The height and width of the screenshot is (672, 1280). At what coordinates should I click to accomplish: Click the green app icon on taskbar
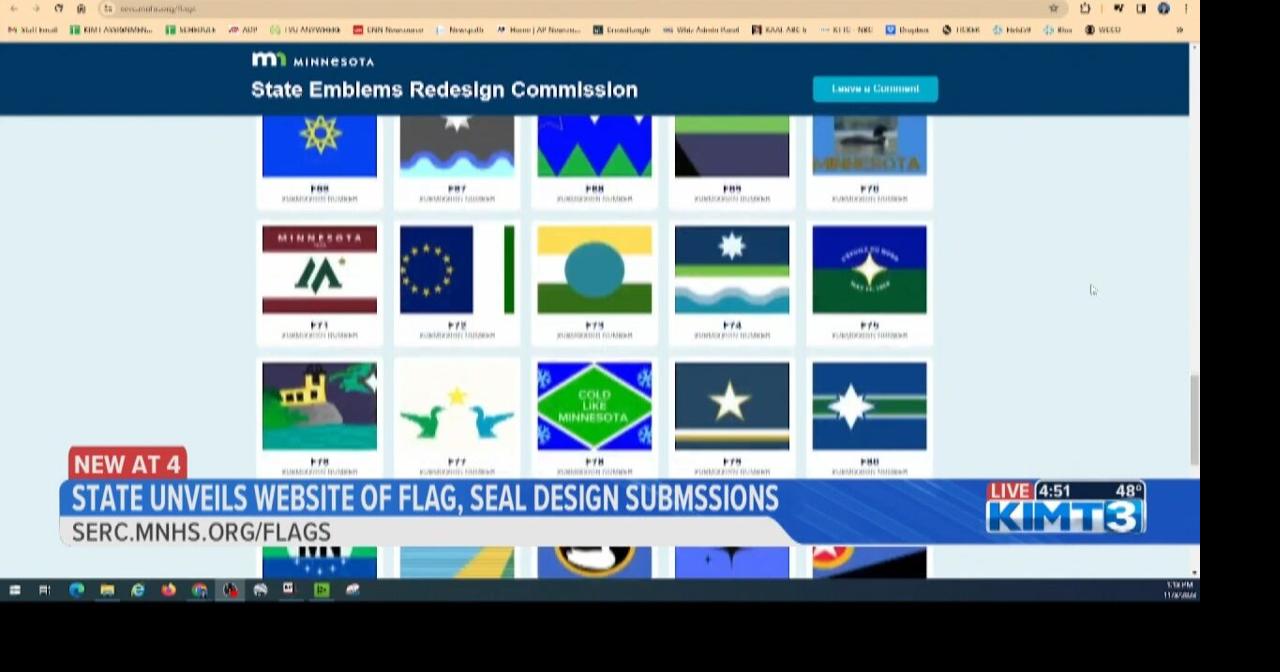click(321, 590)
